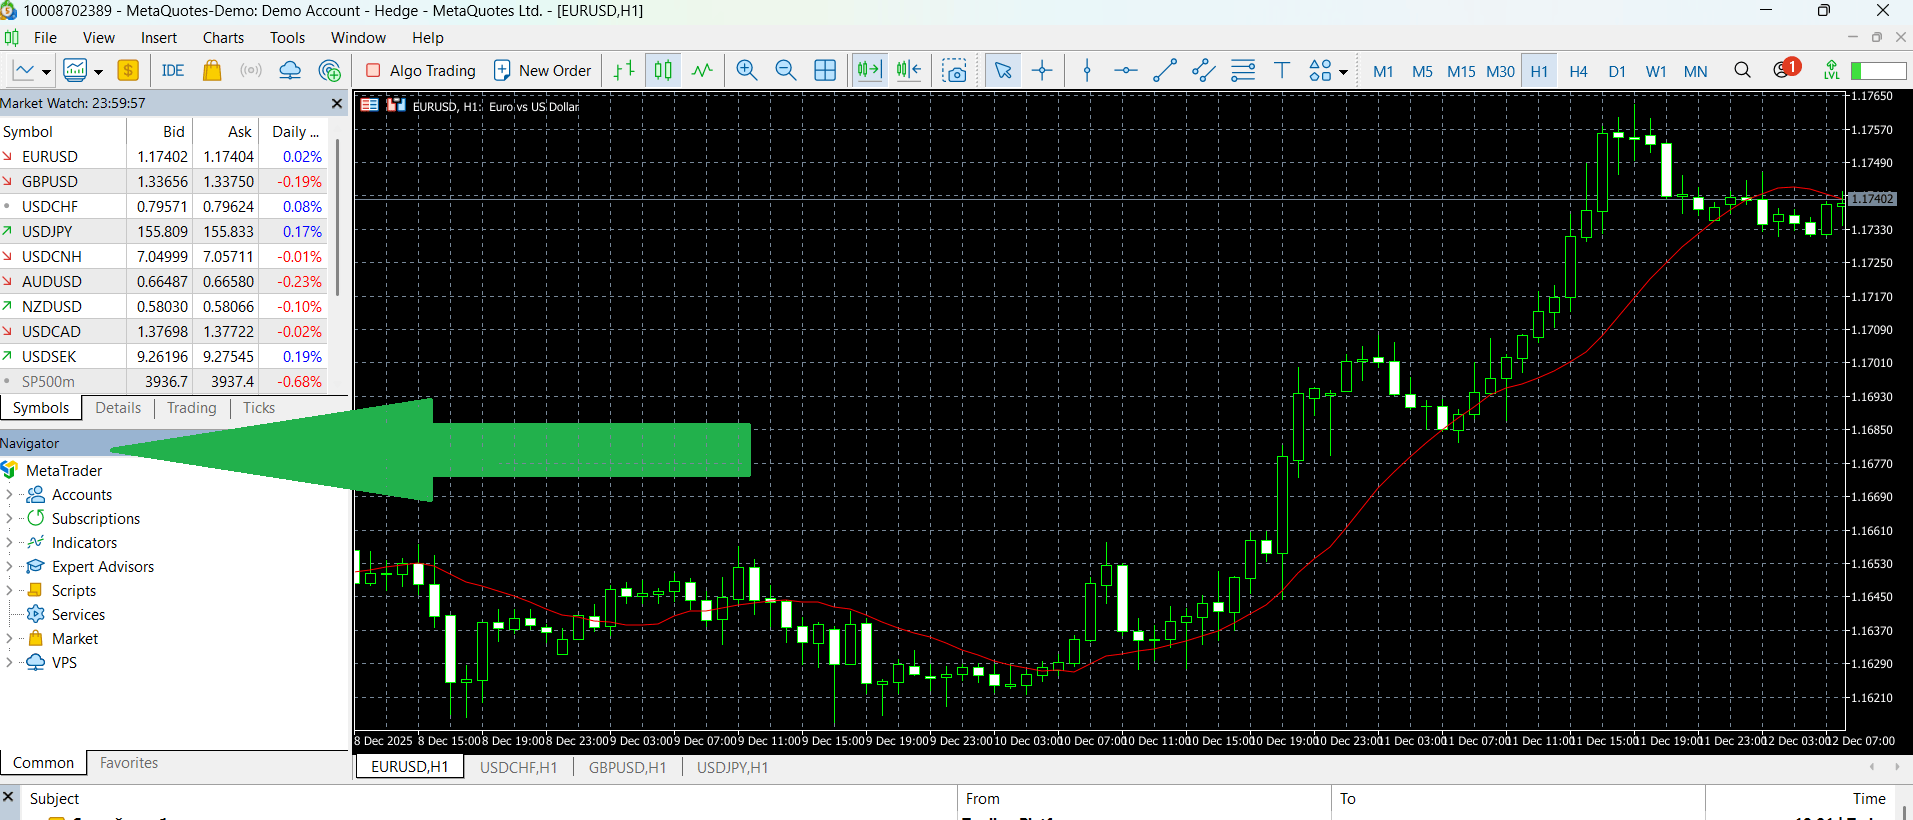Image resolution: width=1913 pixels, height=820 pixels.
Task: Zoom in on the chart
Action: pyautogui.click(x=746, y=70)
